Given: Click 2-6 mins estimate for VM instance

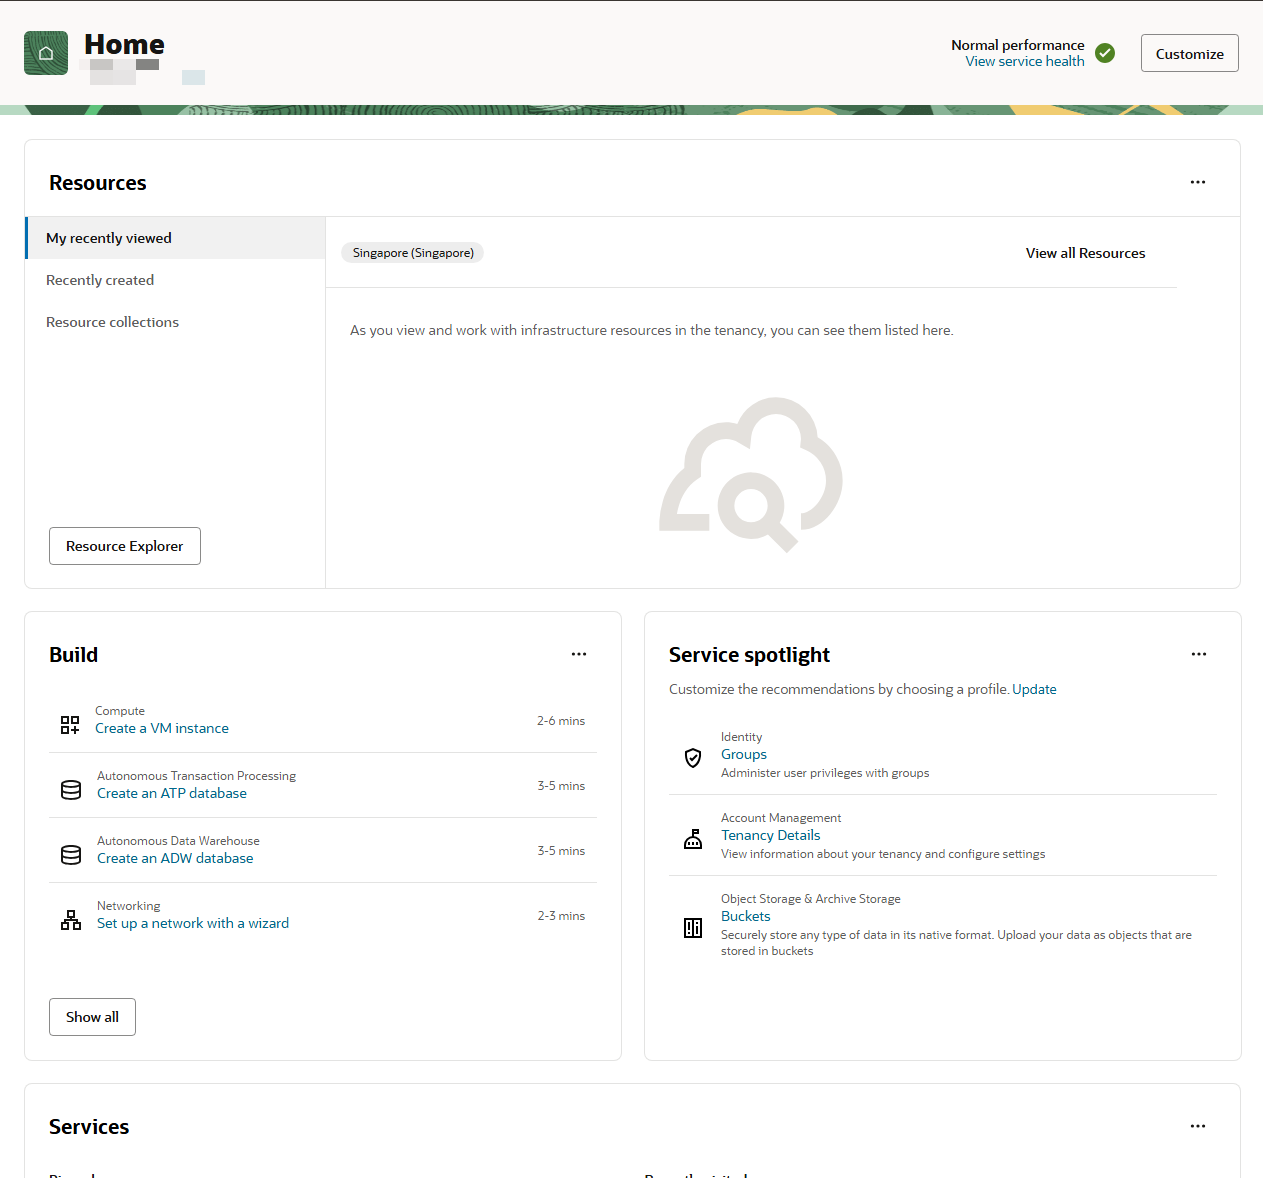Looking at the screenshot, I should [561, 721].
